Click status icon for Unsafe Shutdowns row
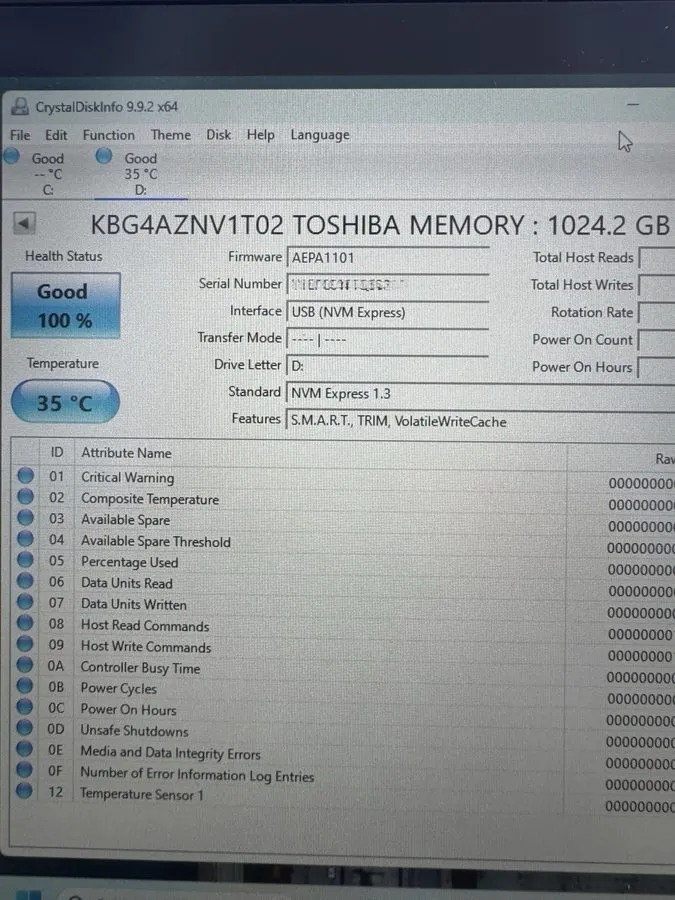 pos(24,727)
